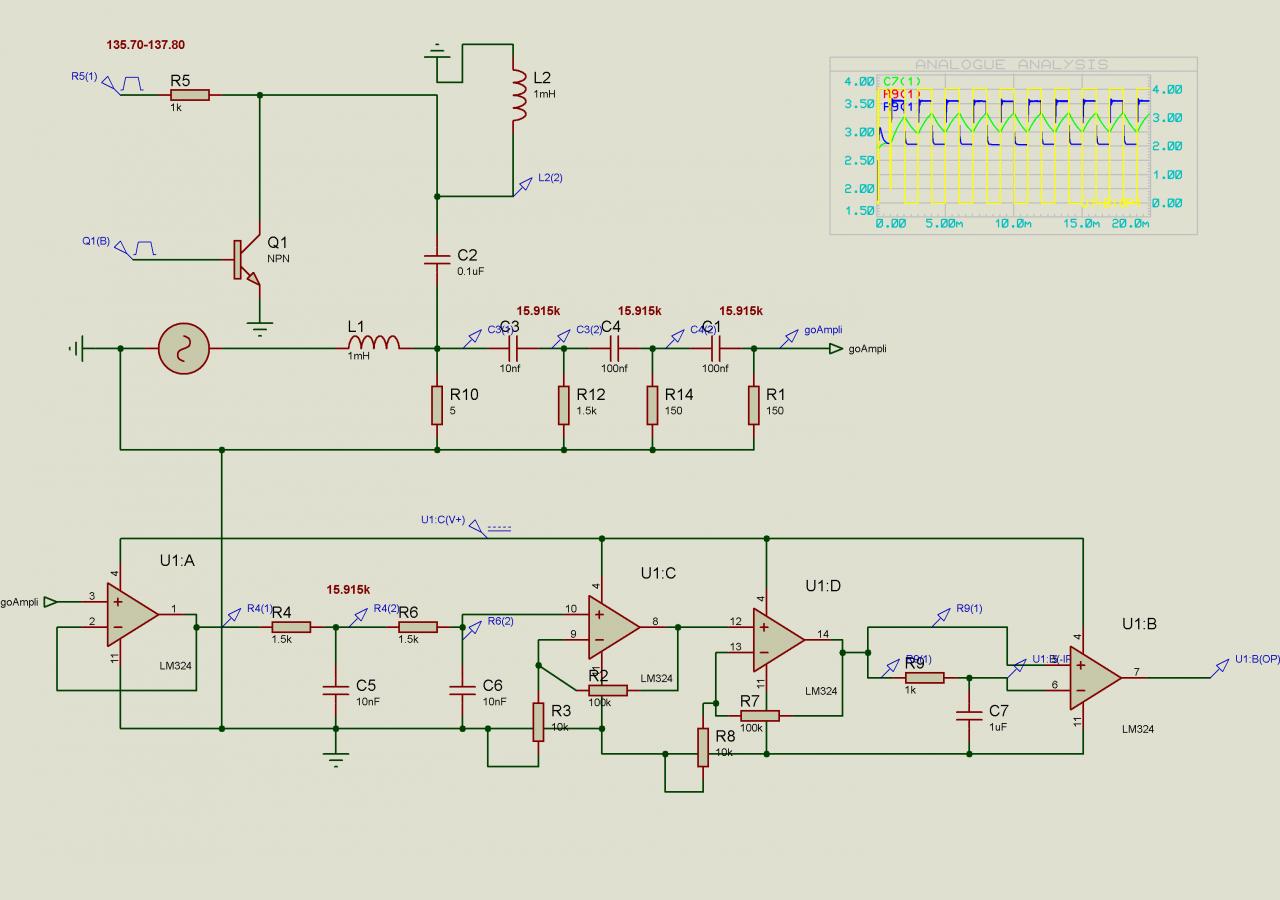Select resistor R14 body
The width and height of the screenshot is (1280, 900).
(652, 405)
